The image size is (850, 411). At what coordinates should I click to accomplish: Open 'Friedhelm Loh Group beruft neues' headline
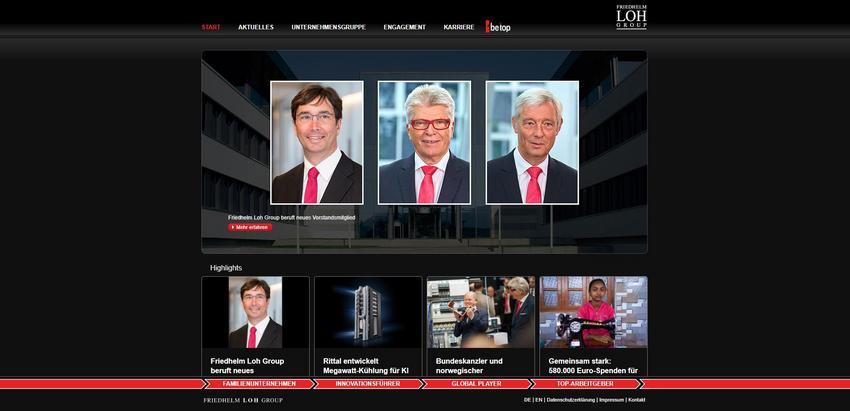coord(247,365)
